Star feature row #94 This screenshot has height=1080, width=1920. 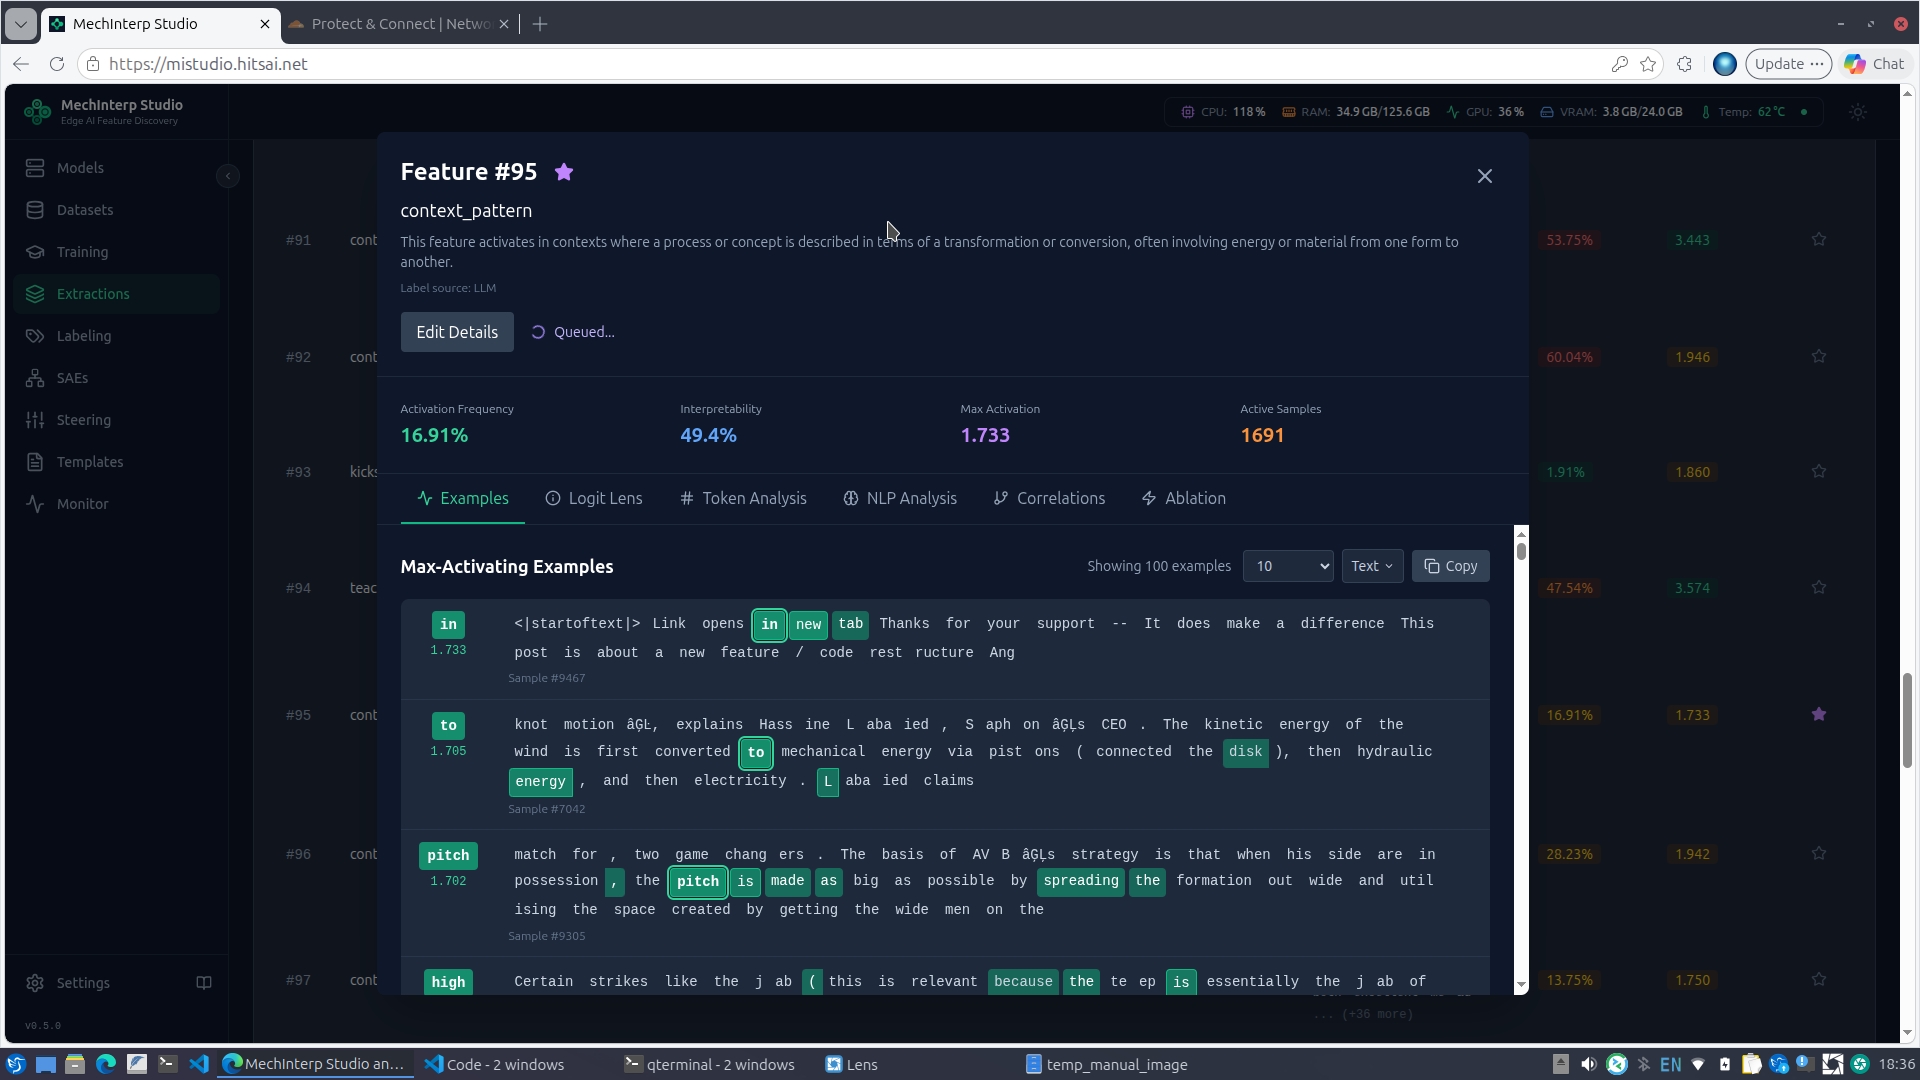click(1819, 588)
